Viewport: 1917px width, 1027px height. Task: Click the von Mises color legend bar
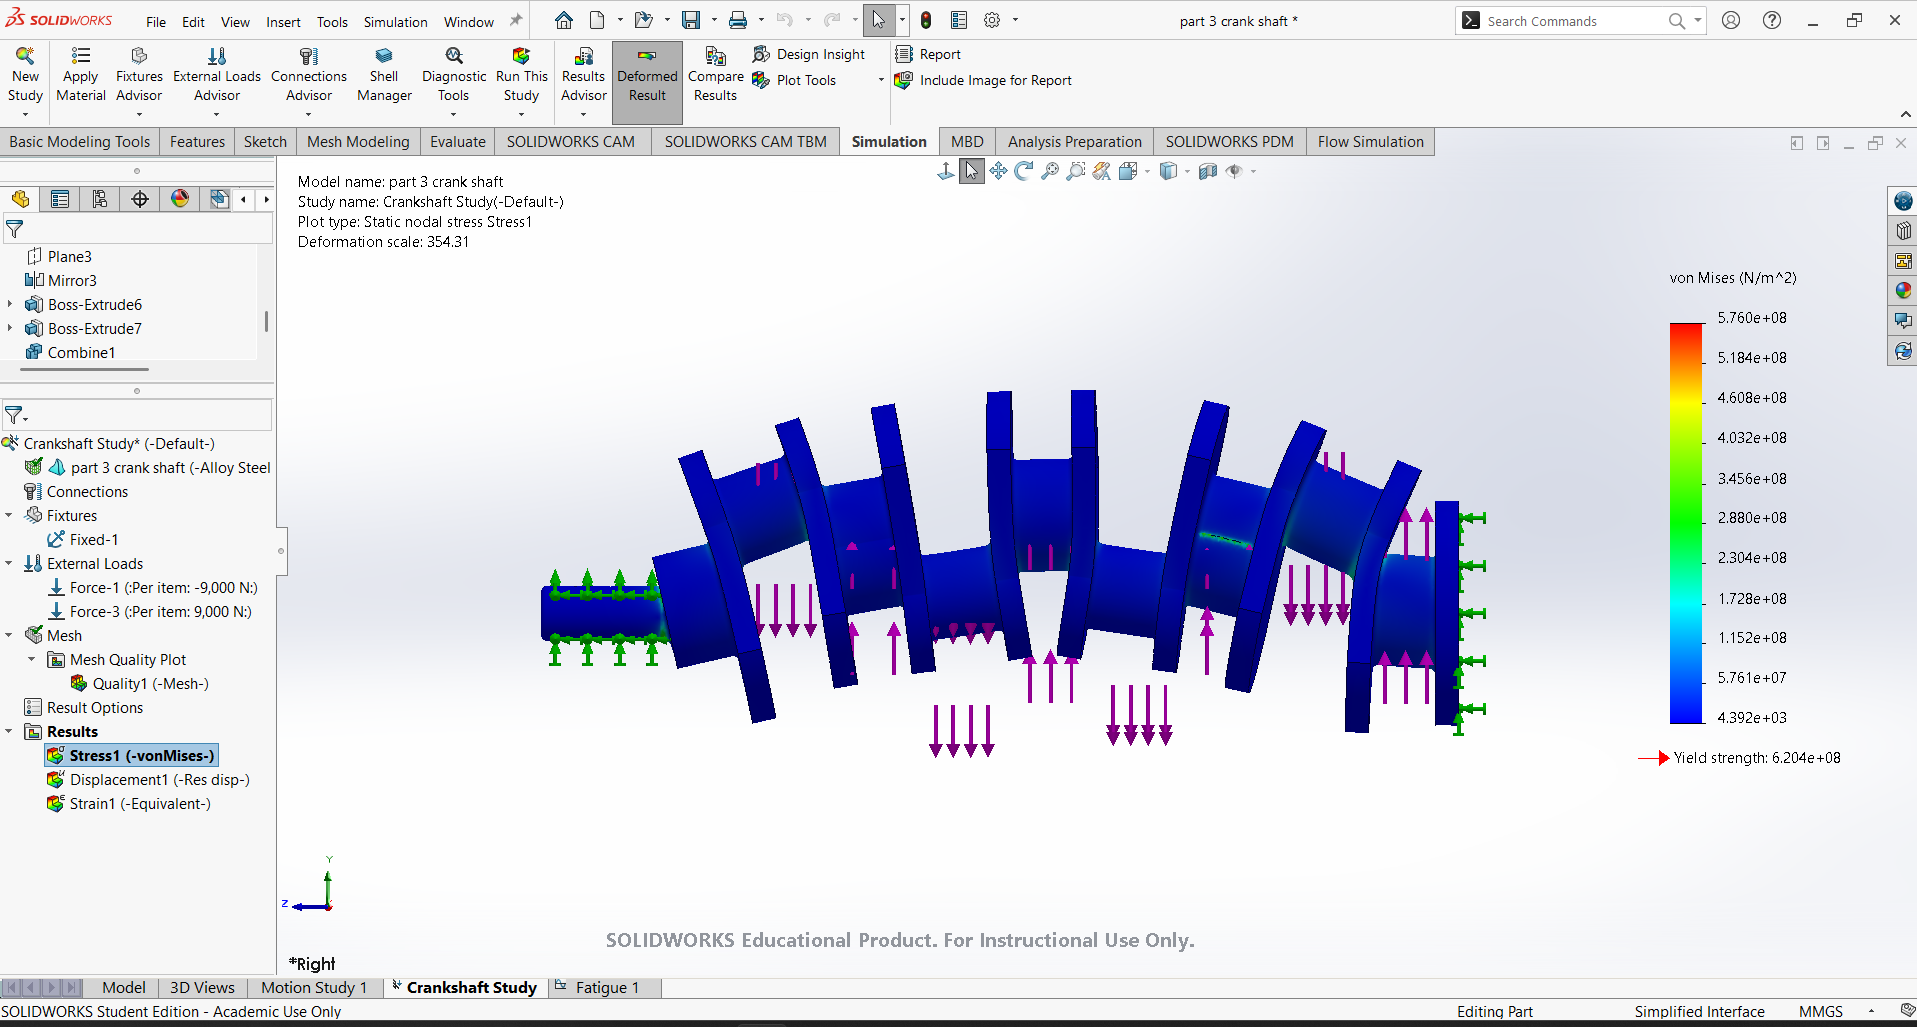click(x=1686, y=522)
